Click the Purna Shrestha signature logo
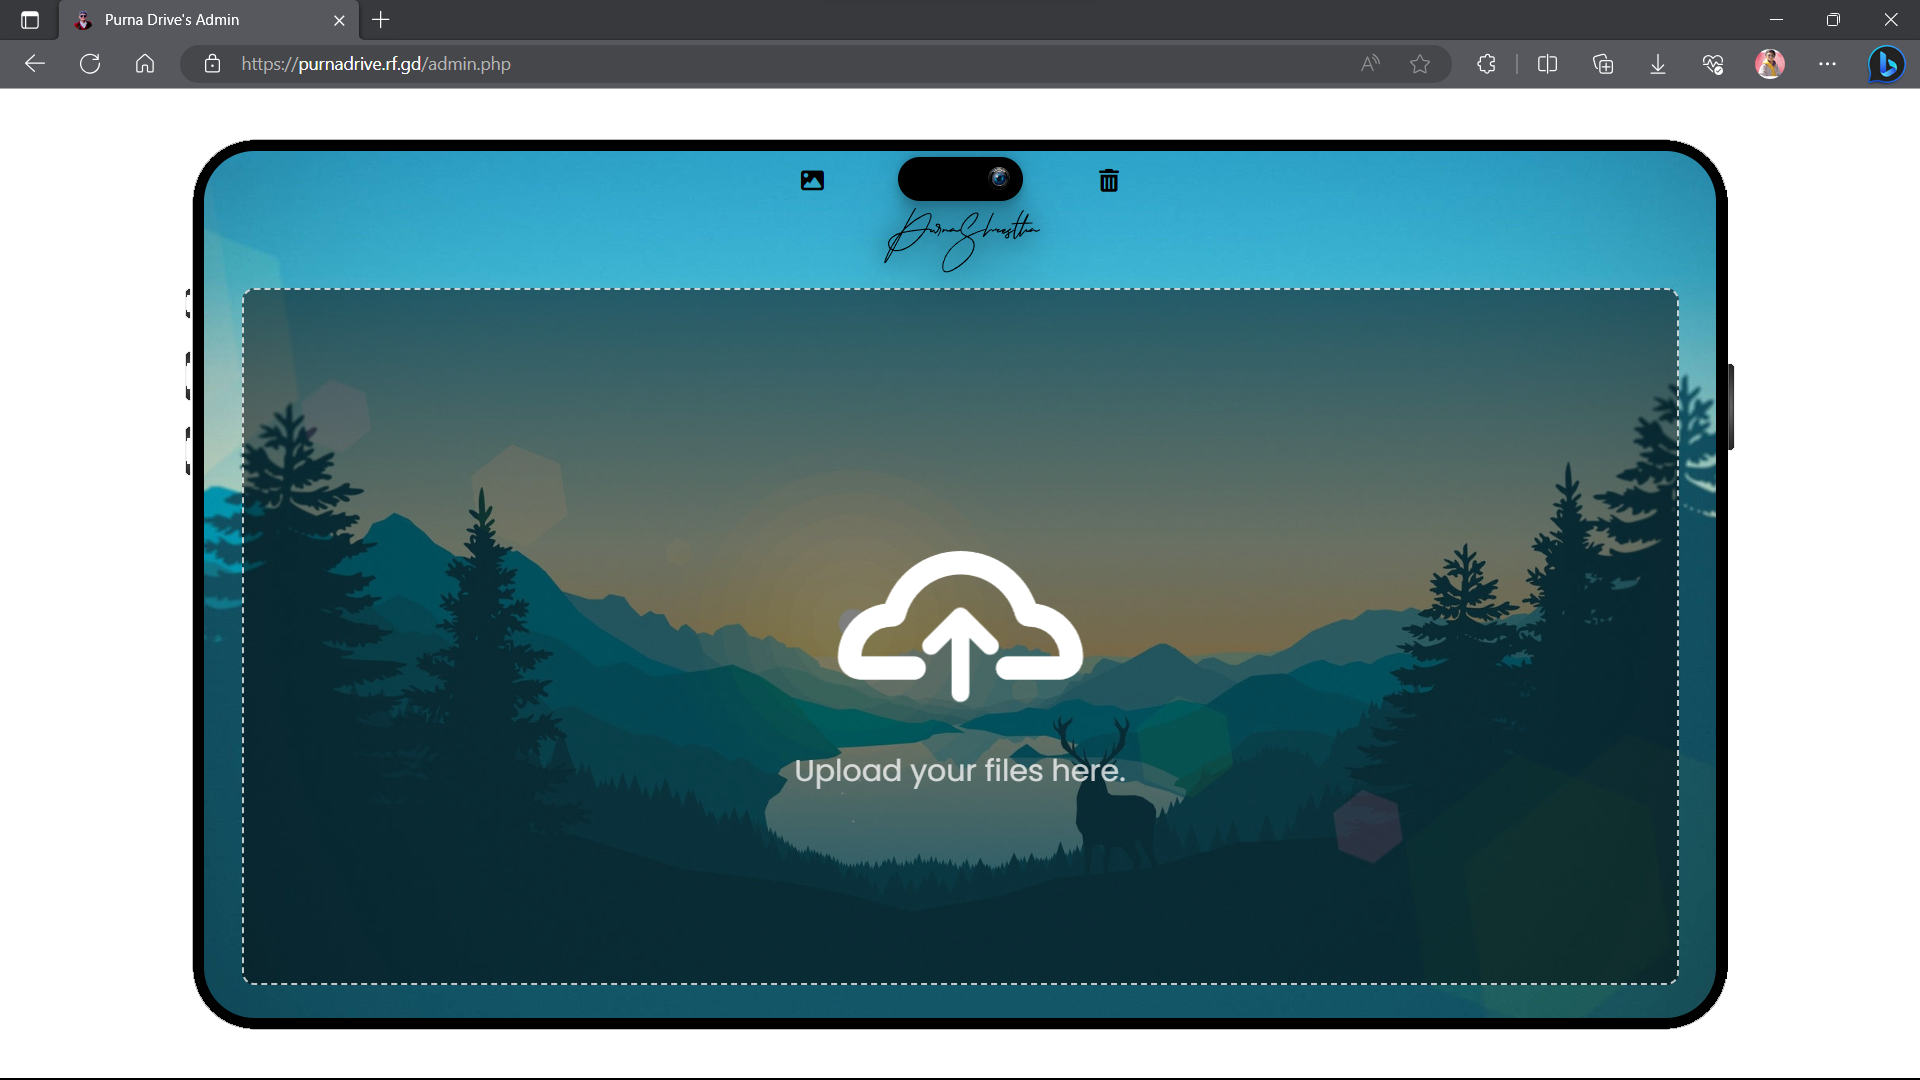This screenshot has width=1920, height=1080. (x=962, y=239)
